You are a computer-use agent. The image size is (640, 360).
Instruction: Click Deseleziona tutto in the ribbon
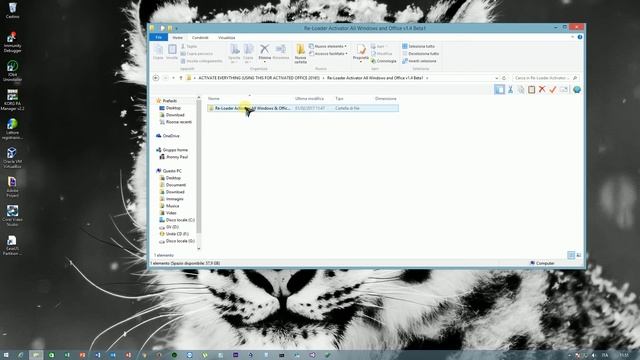pyautogui.click(x=420, y=53)
